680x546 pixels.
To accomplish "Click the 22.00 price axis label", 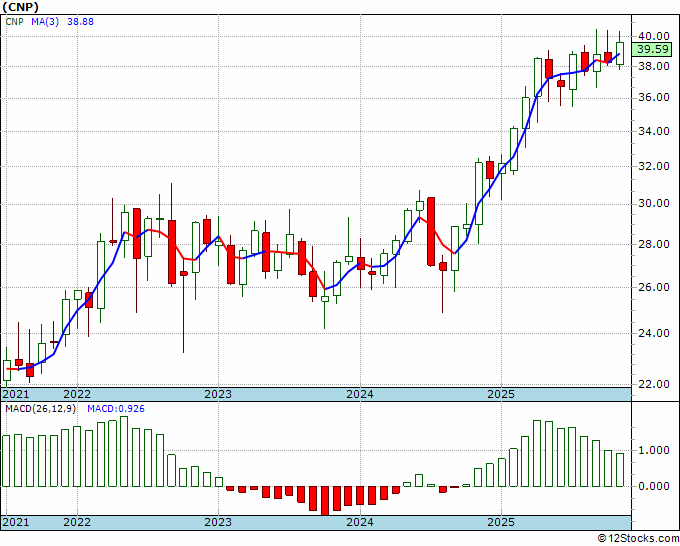I will (654, 384).
